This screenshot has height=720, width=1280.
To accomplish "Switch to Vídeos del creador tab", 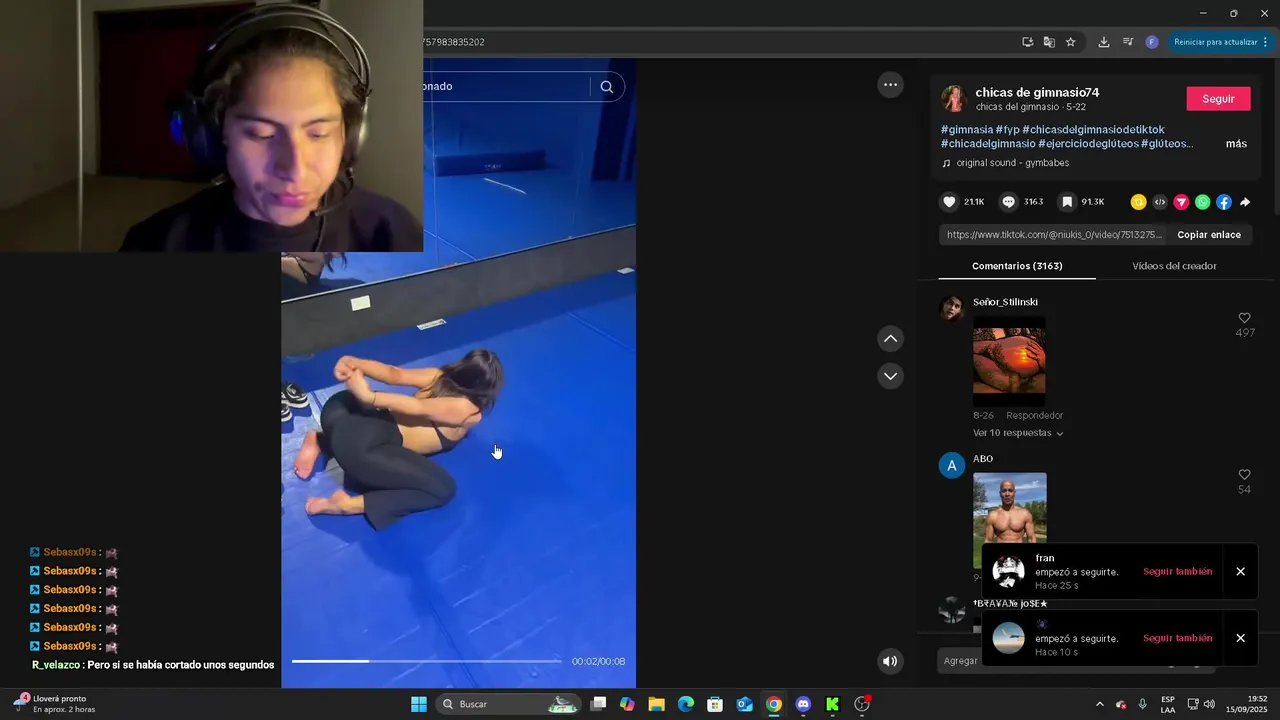I will [x=1174, y=266].
